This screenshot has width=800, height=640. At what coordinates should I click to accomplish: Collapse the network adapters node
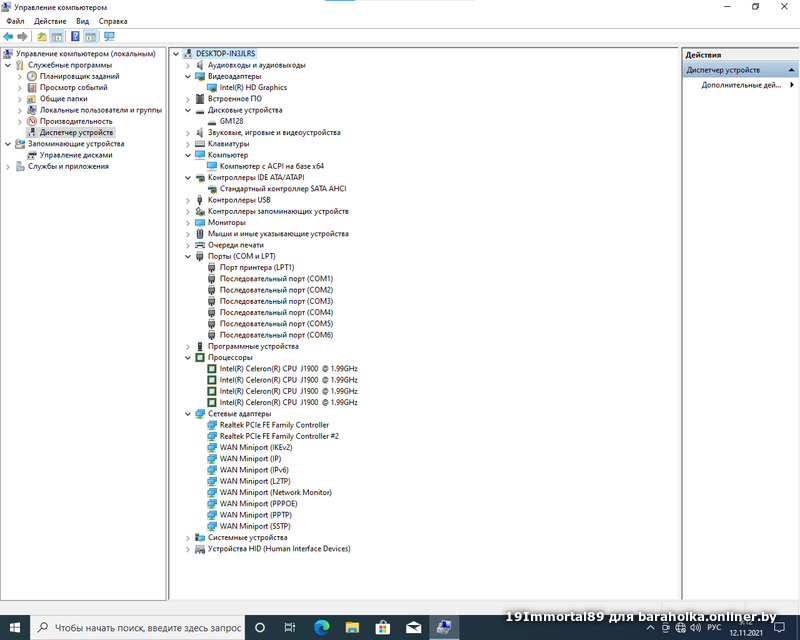[x=188, y=413]
